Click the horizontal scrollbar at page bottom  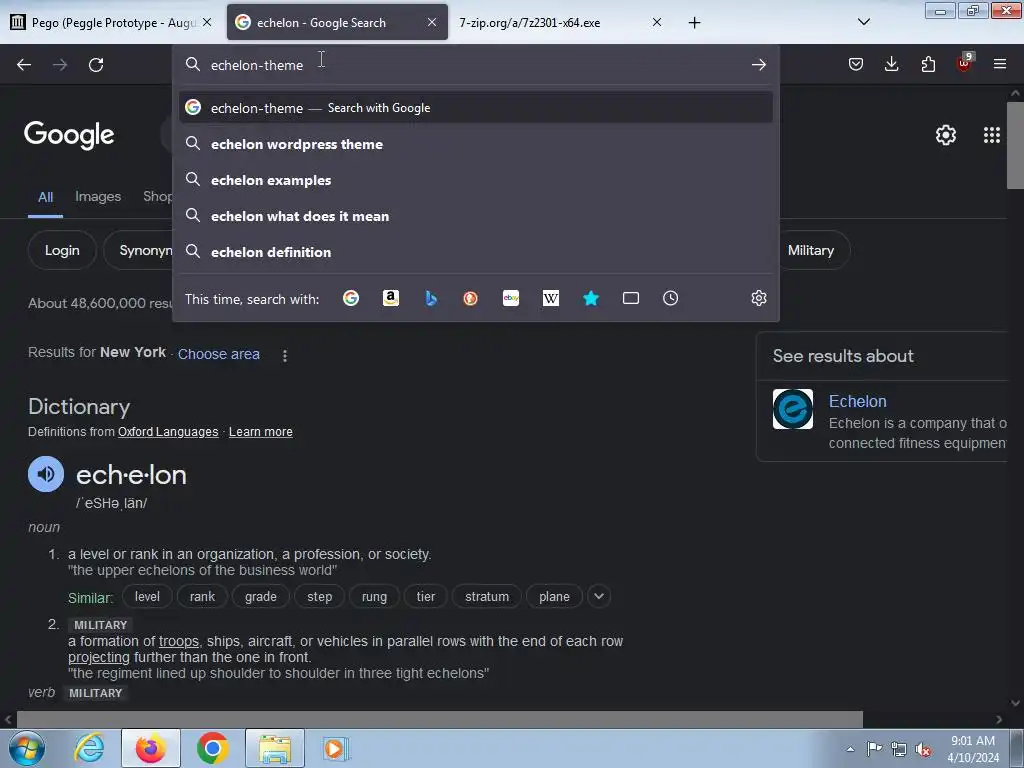tap(439, 720)
